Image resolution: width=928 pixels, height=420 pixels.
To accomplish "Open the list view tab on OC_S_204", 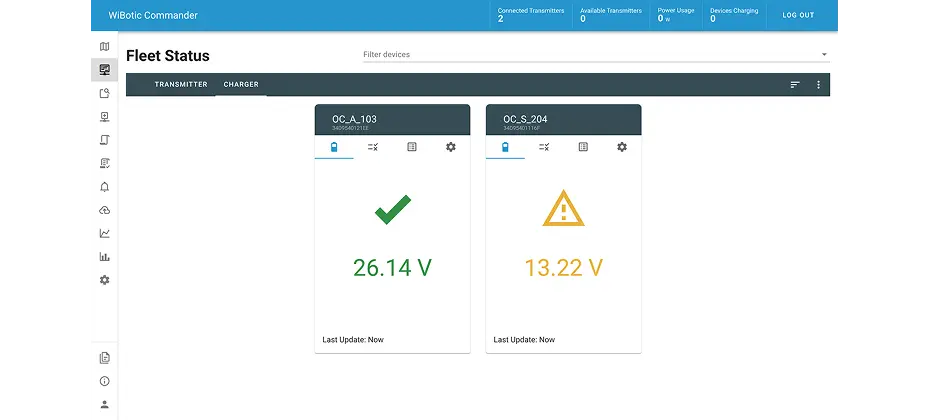I will (x=583, y=147).
